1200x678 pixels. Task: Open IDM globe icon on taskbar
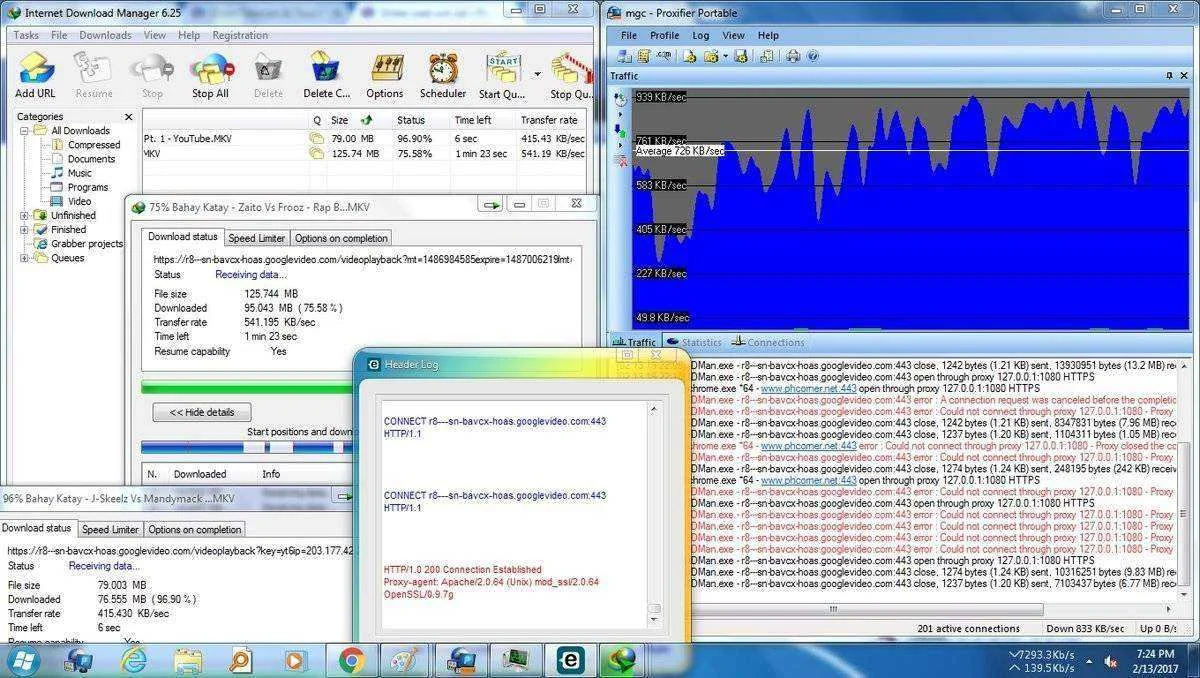[x=621, y=660]
